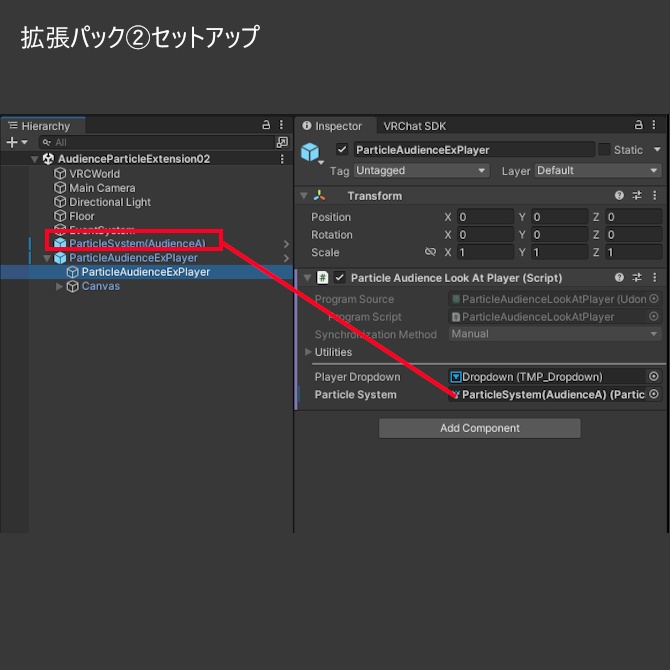Open the script component kebab menu

click(655, 277)
